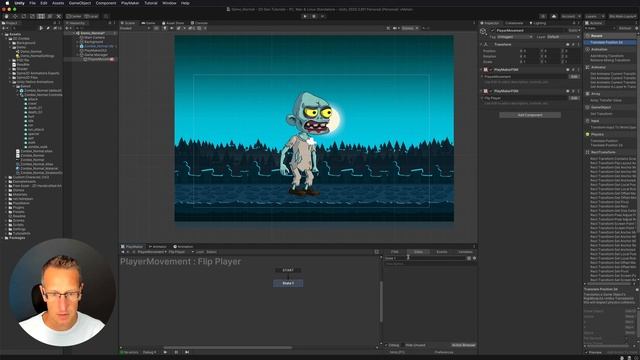
Task: Toggle the Hide Unused checkbox
Action: (x=403, y=345)
